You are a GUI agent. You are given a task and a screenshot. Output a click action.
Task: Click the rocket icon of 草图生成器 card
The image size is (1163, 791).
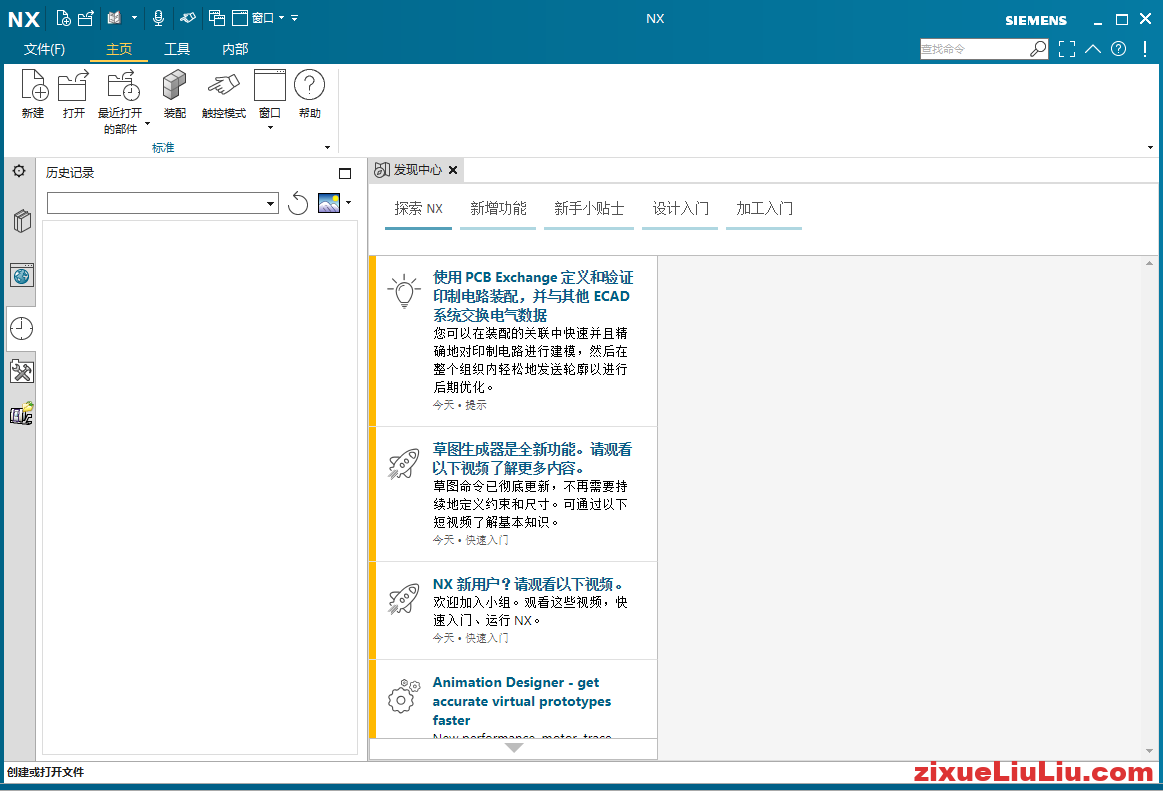(x=403, y=464)
